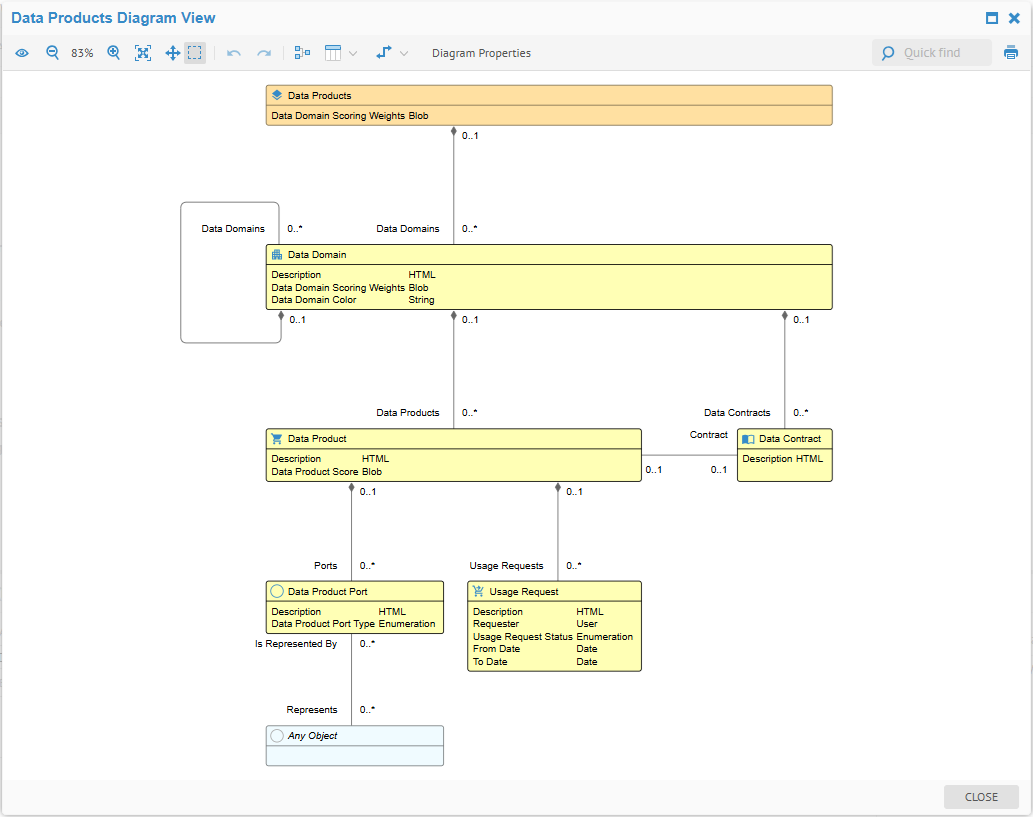Click the auto layout icon

coord(302,53)
